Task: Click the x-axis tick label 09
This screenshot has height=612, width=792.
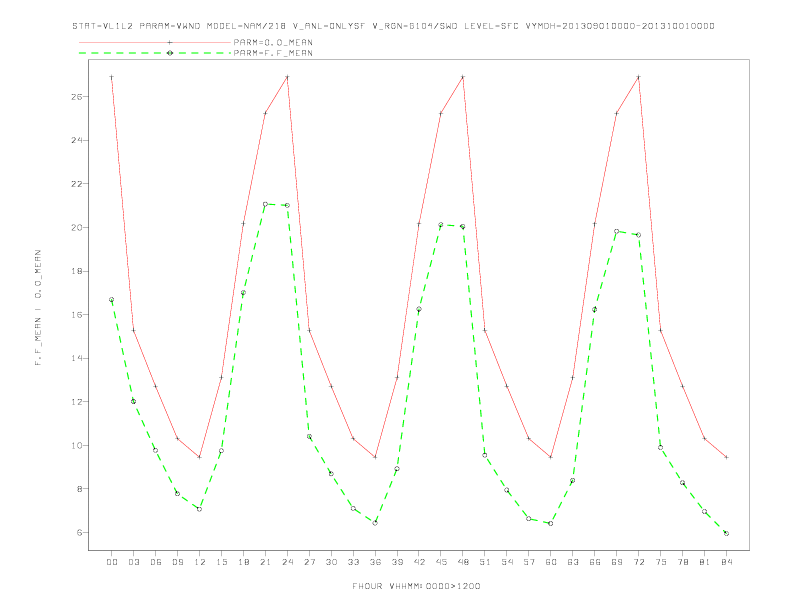Action: click(x=177, y=562)
